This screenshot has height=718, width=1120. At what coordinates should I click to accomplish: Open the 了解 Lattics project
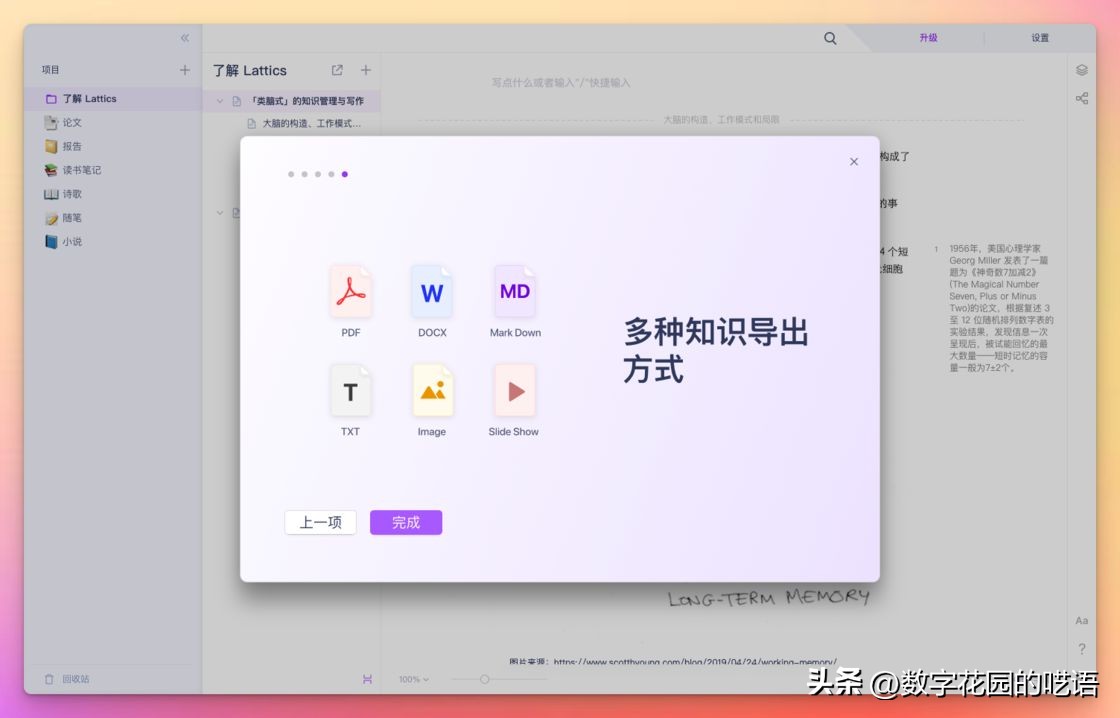pos(113,99)
